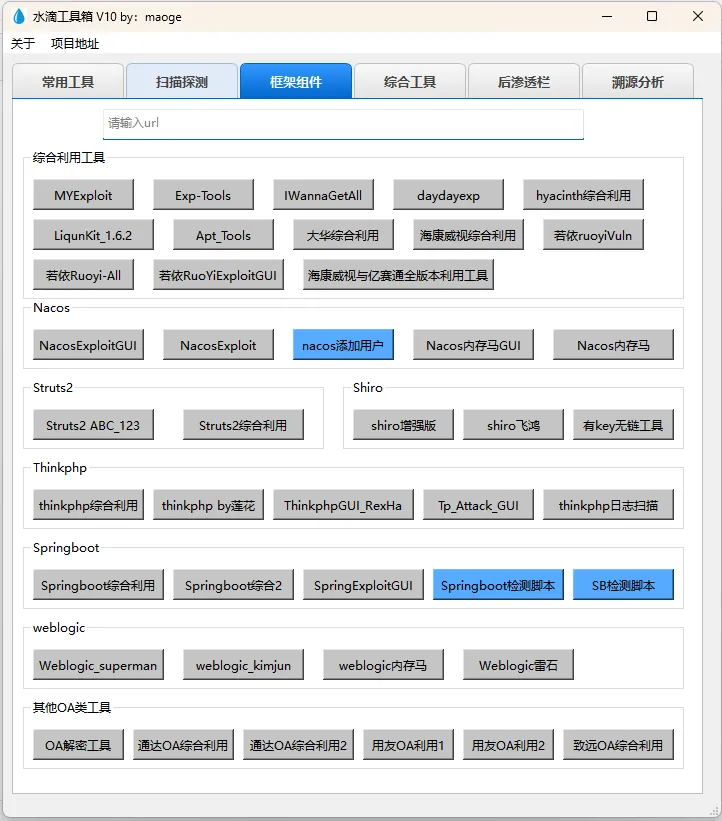Launch Springboot综合利用
722x821 pixels.
tap(98, 585)
